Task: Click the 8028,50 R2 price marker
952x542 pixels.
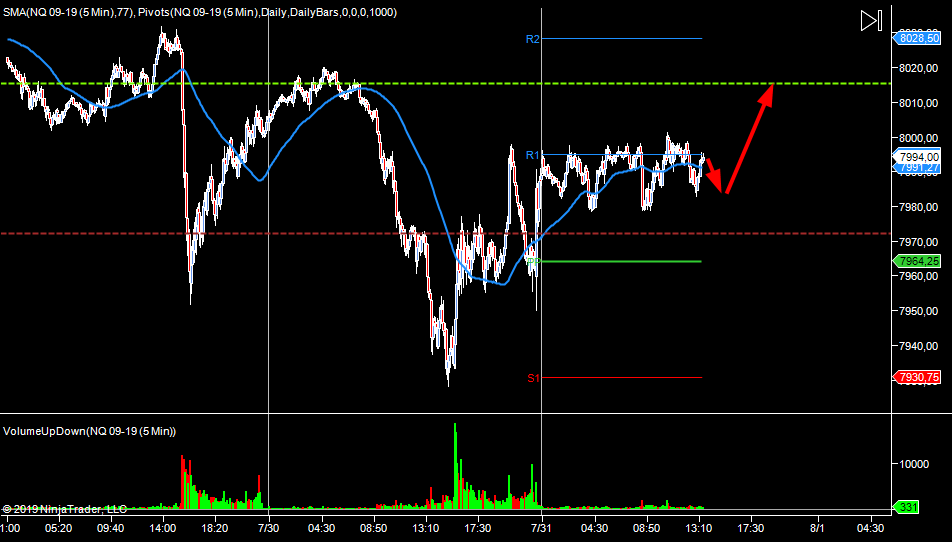Action: [x=917, y=38]
